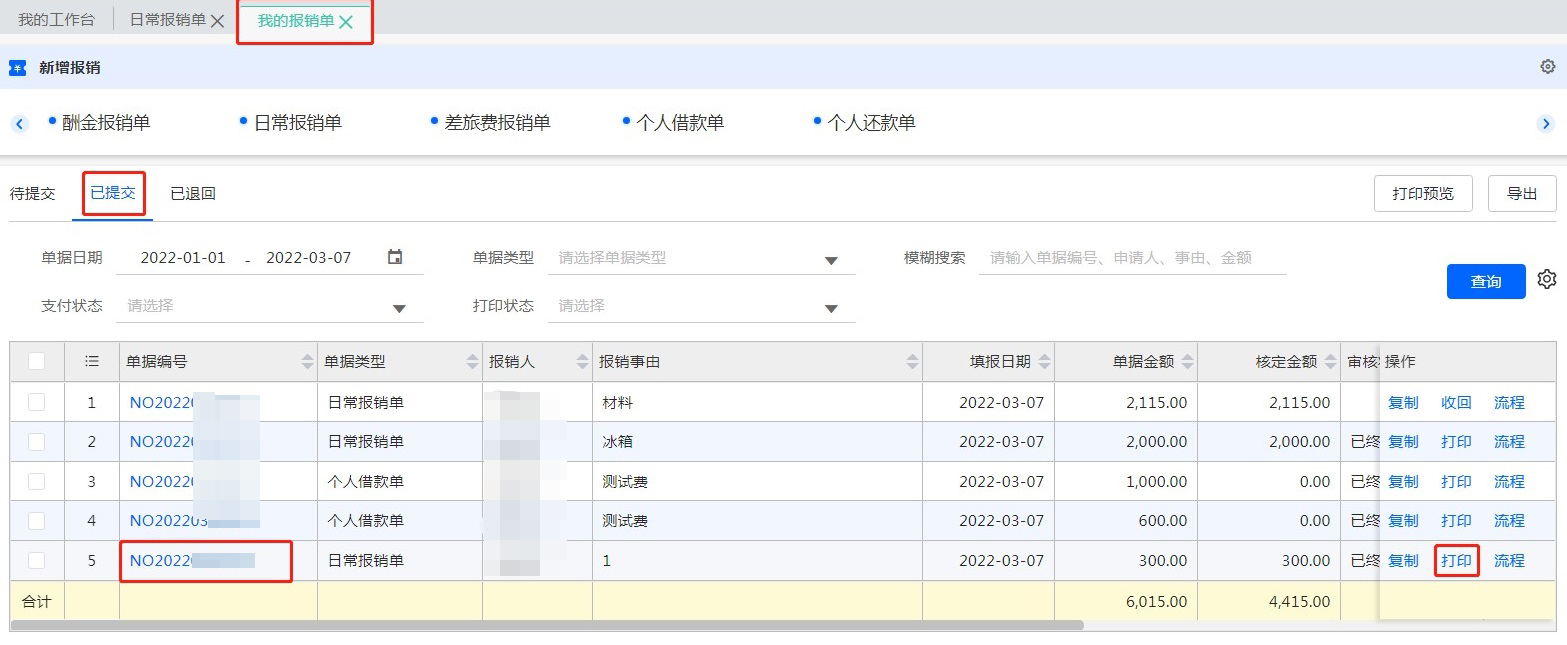Close the 日常报销单 tab
The width and height of the screenshot is (1567, 645).
(217, 21)
